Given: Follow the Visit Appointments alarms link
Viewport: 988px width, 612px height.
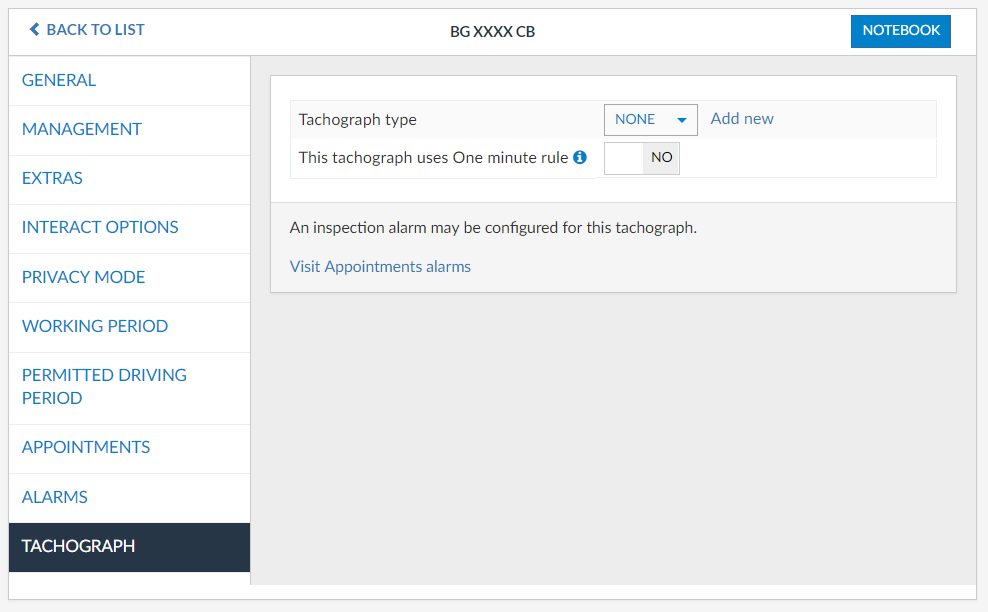Looking at the screenshot, I should [x=380, y=266].
